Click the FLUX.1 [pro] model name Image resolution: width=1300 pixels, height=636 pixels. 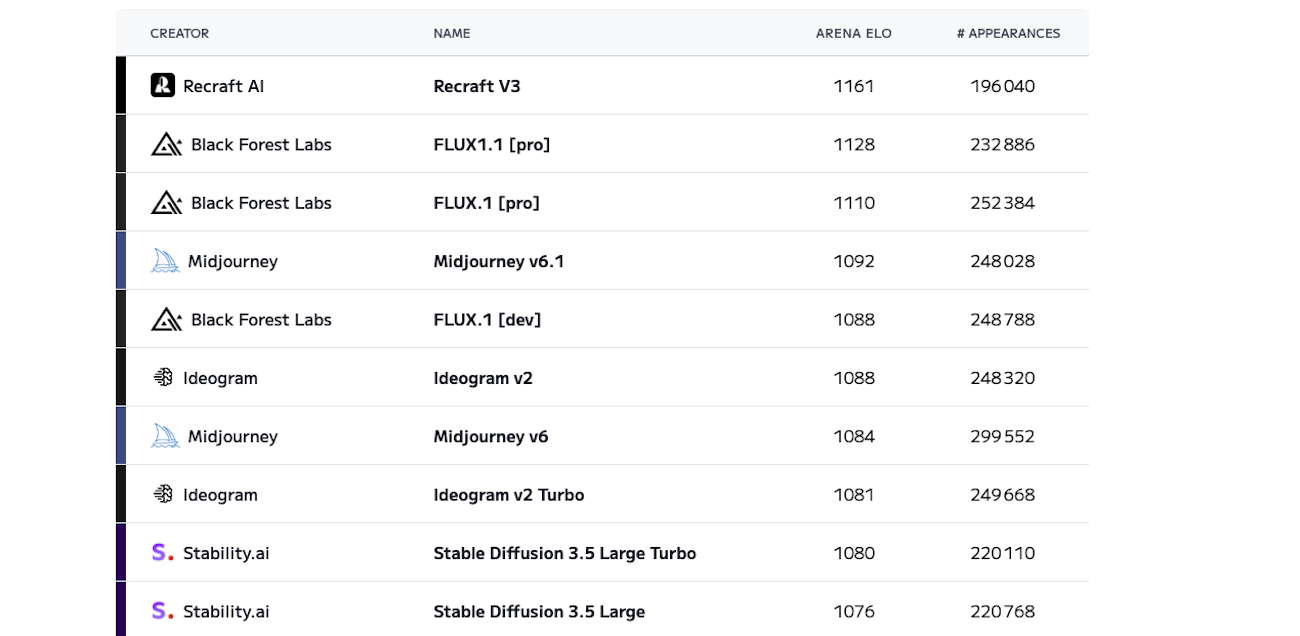pos(487,203)
